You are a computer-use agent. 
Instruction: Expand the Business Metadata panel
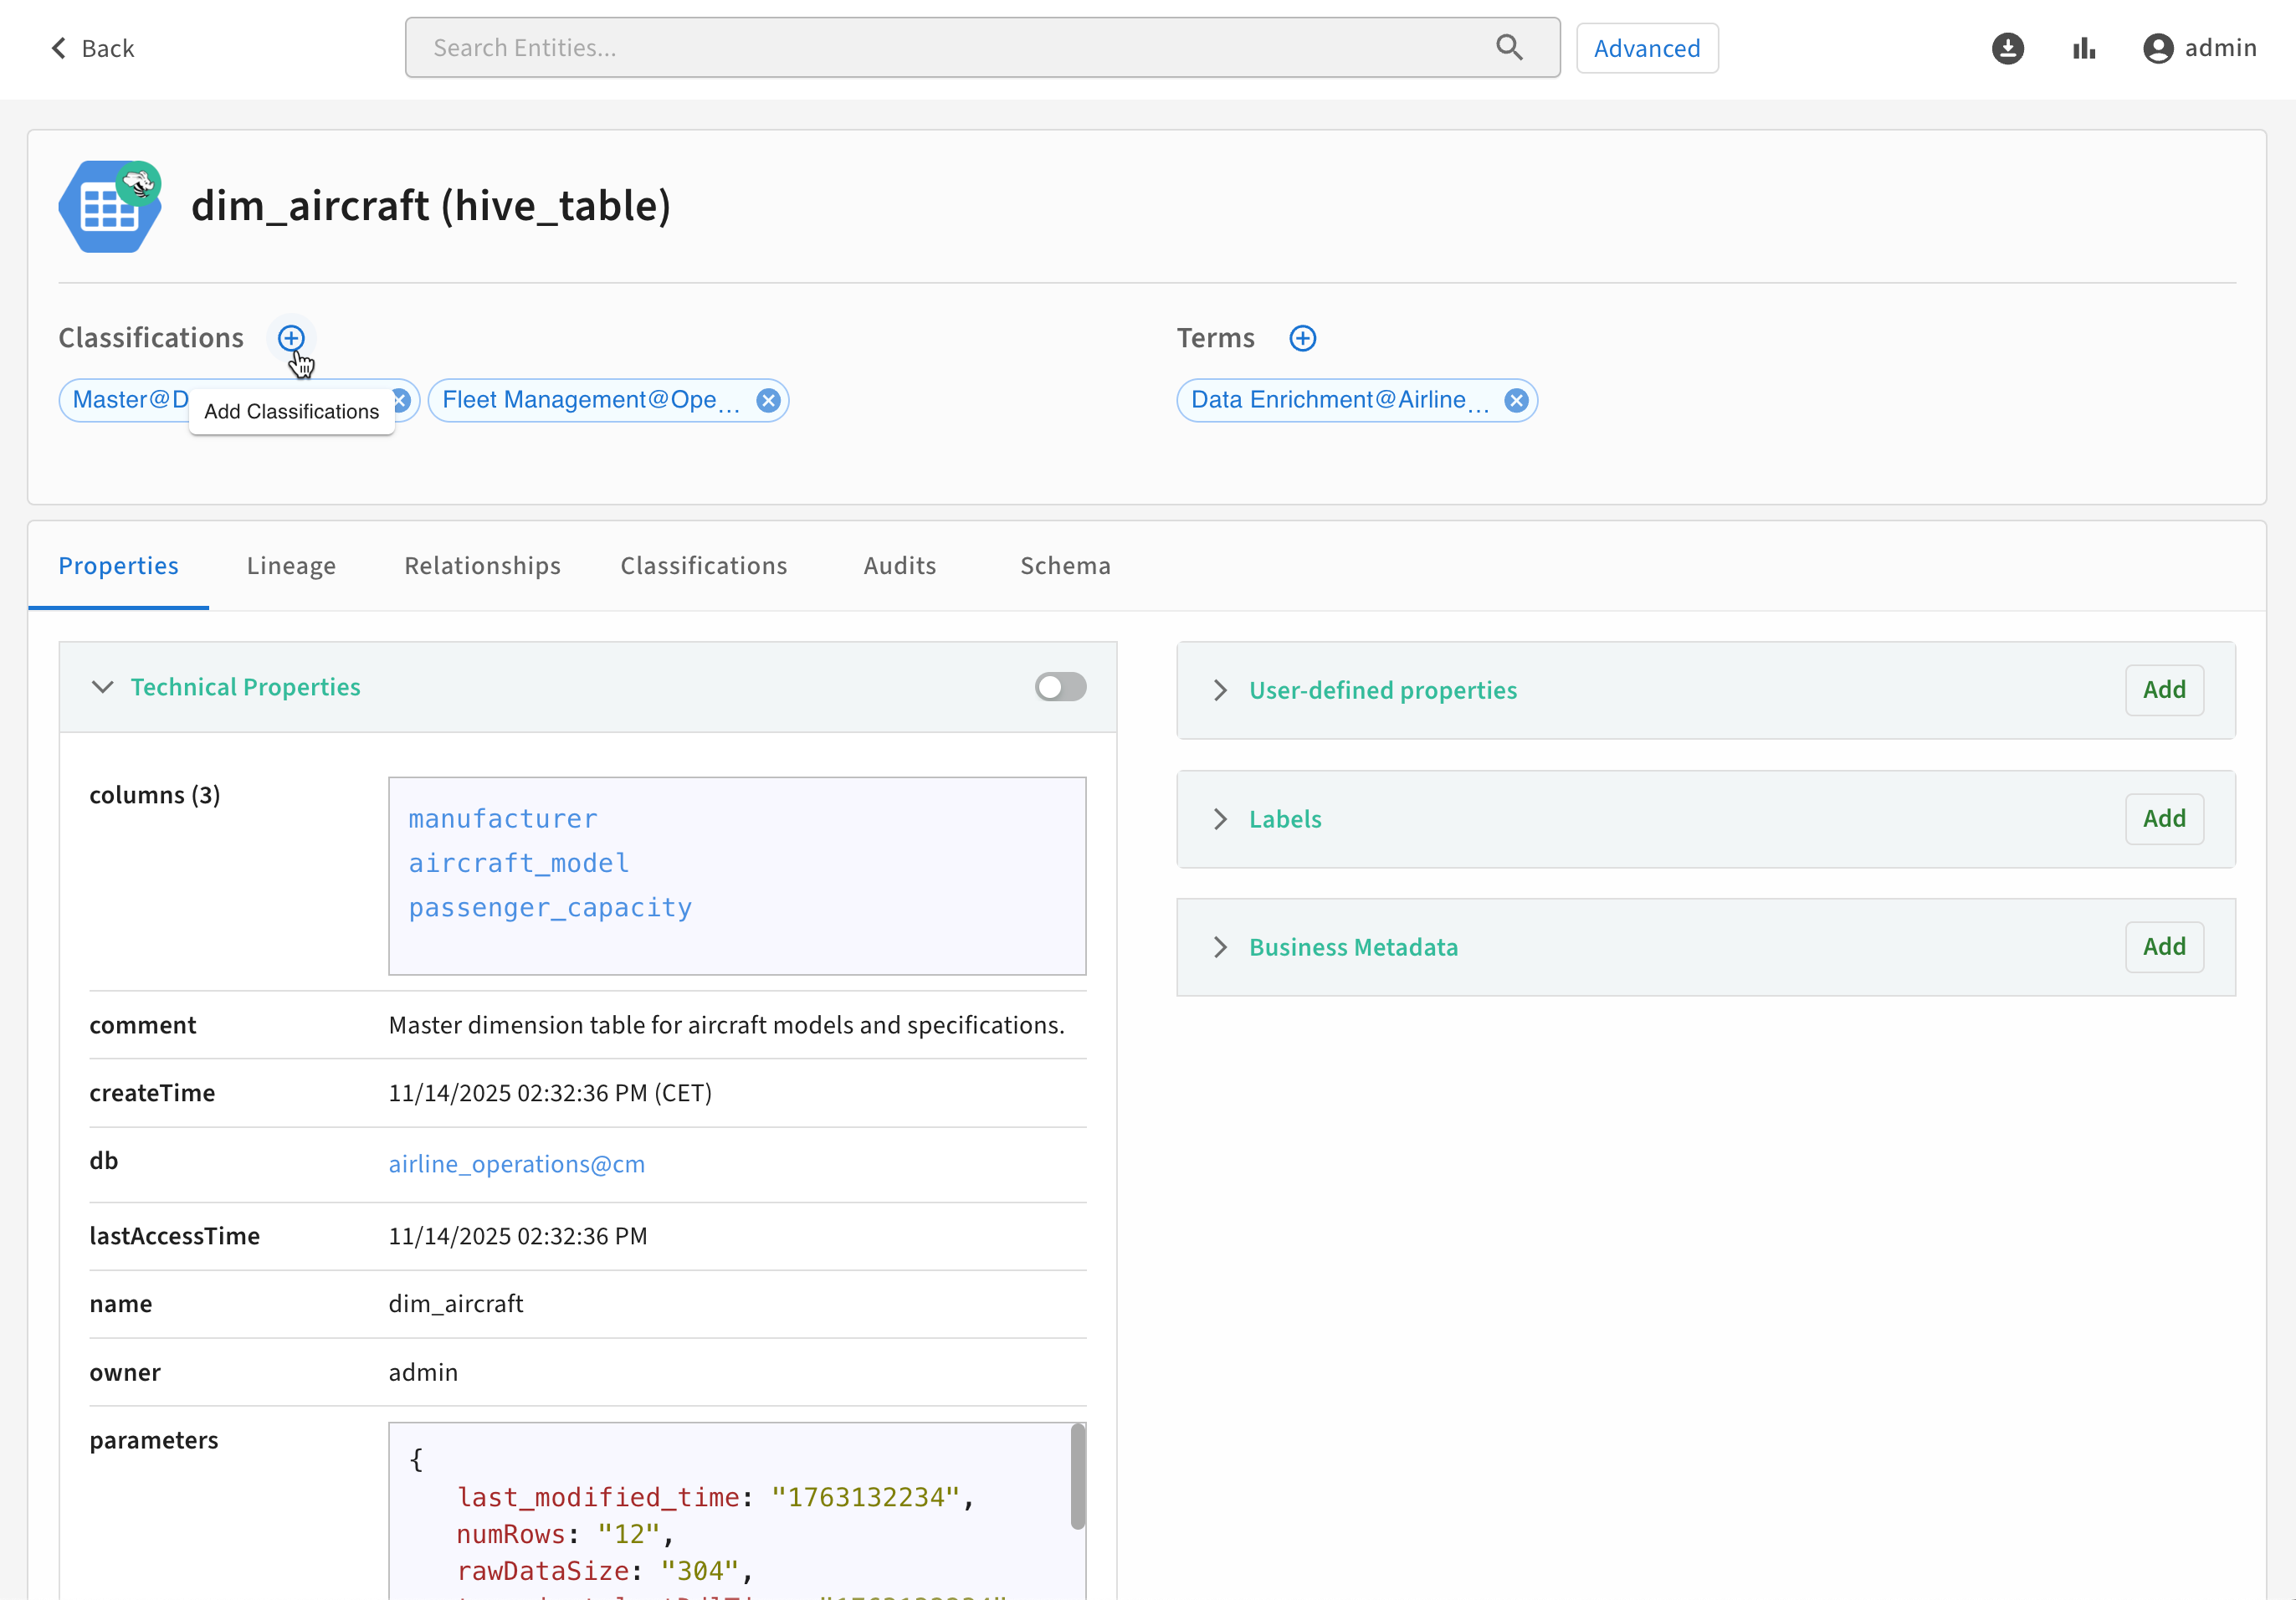1220,947
